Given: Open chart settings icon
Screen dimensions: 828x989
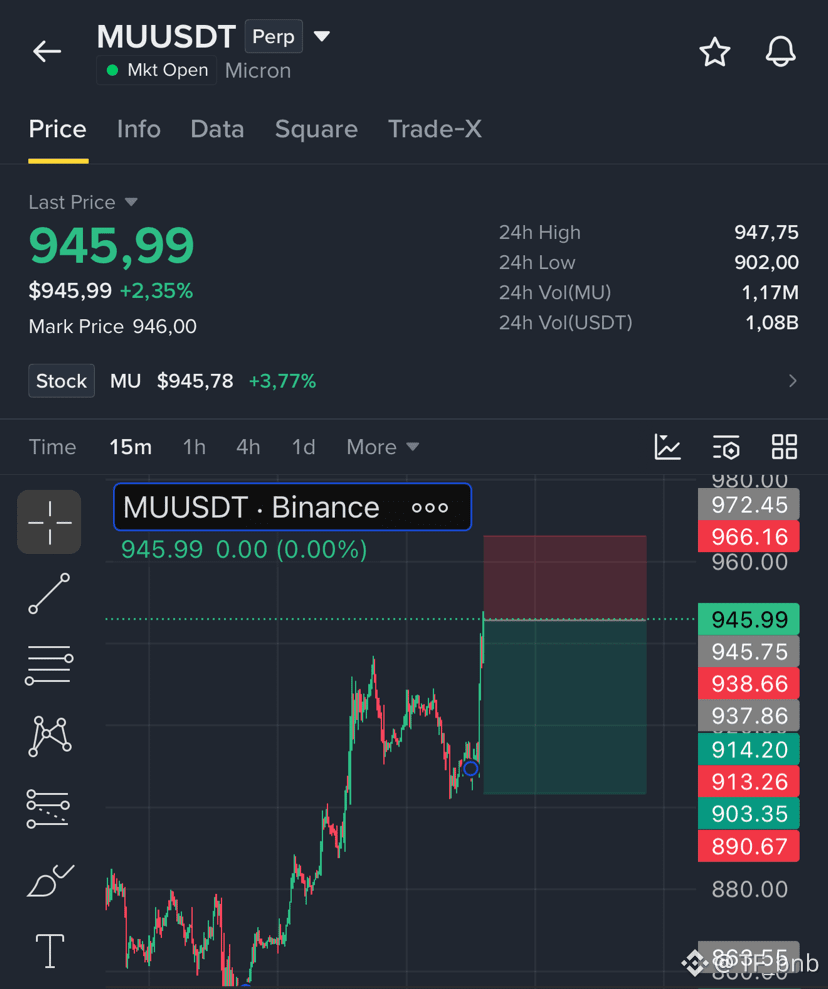Looking at the screenshot, I should click(726, 447).
